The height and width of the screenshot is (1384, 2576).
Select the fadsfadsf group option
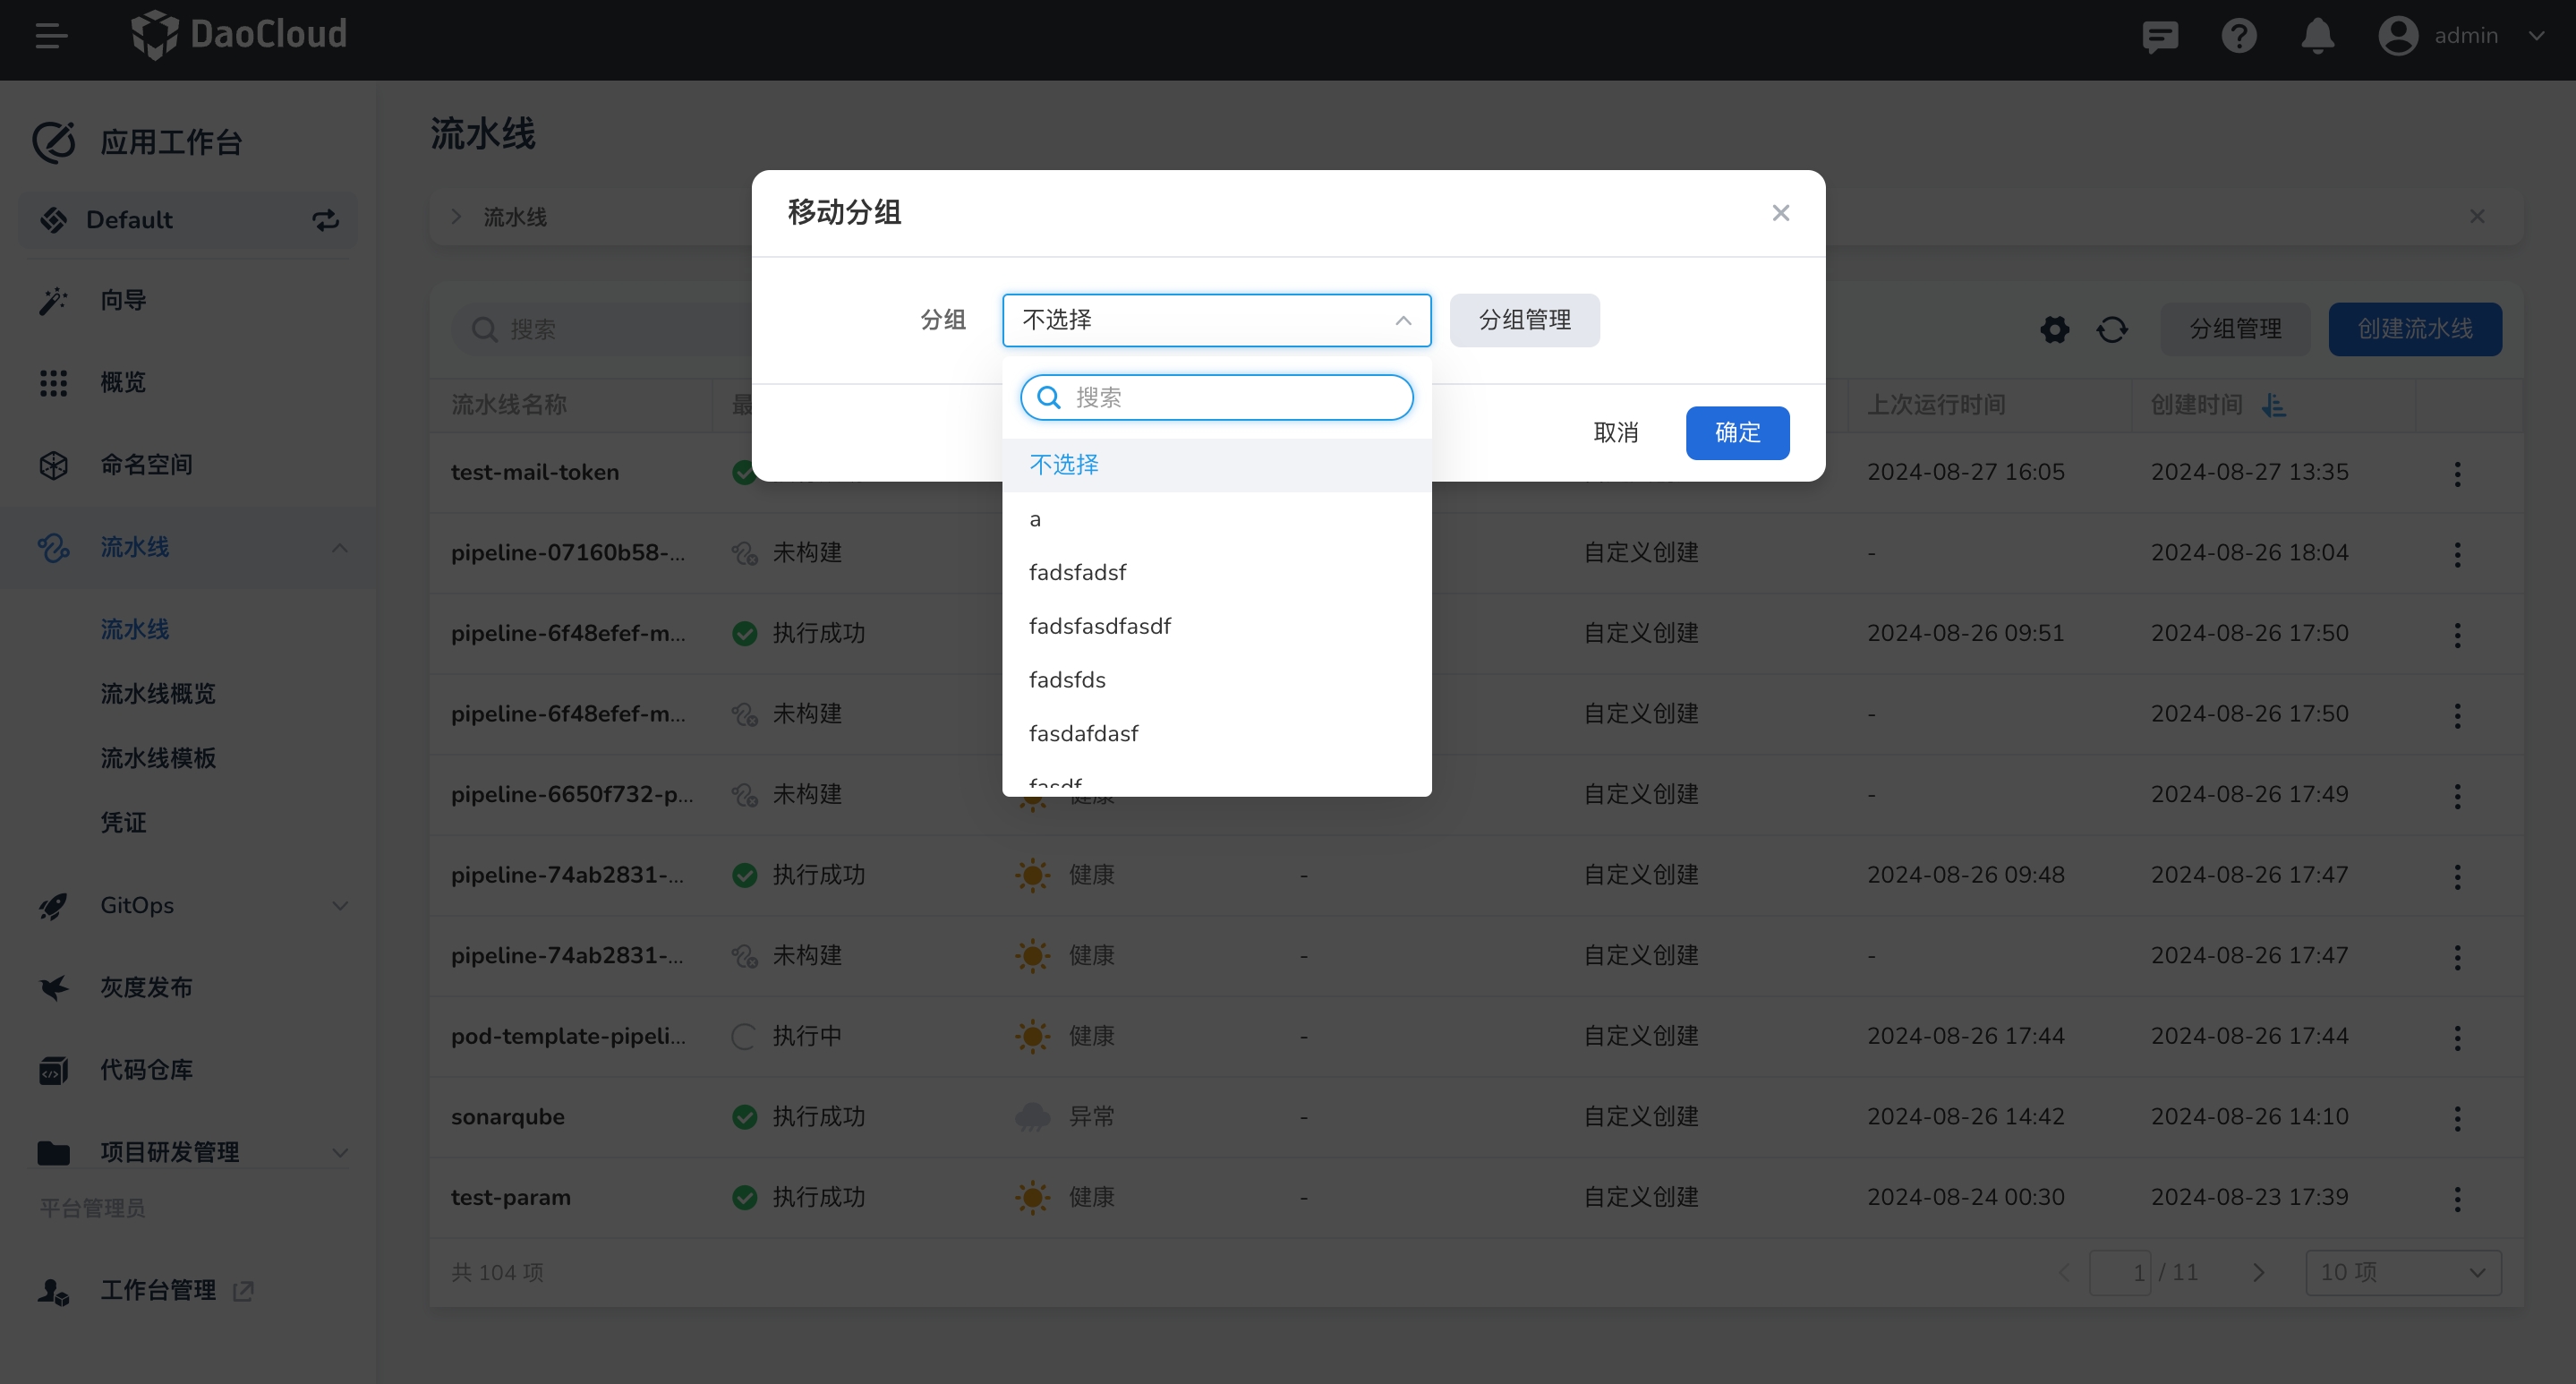tap(1077, 572)
